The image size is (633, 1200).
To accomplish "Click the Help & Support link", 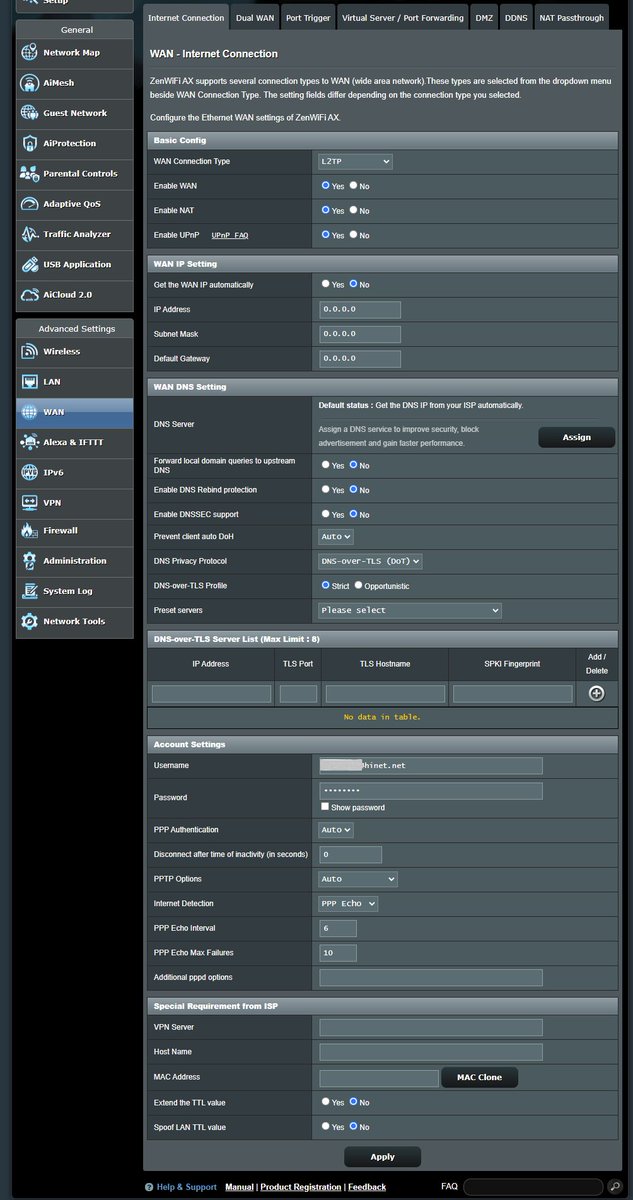I will coord(186,1187).
